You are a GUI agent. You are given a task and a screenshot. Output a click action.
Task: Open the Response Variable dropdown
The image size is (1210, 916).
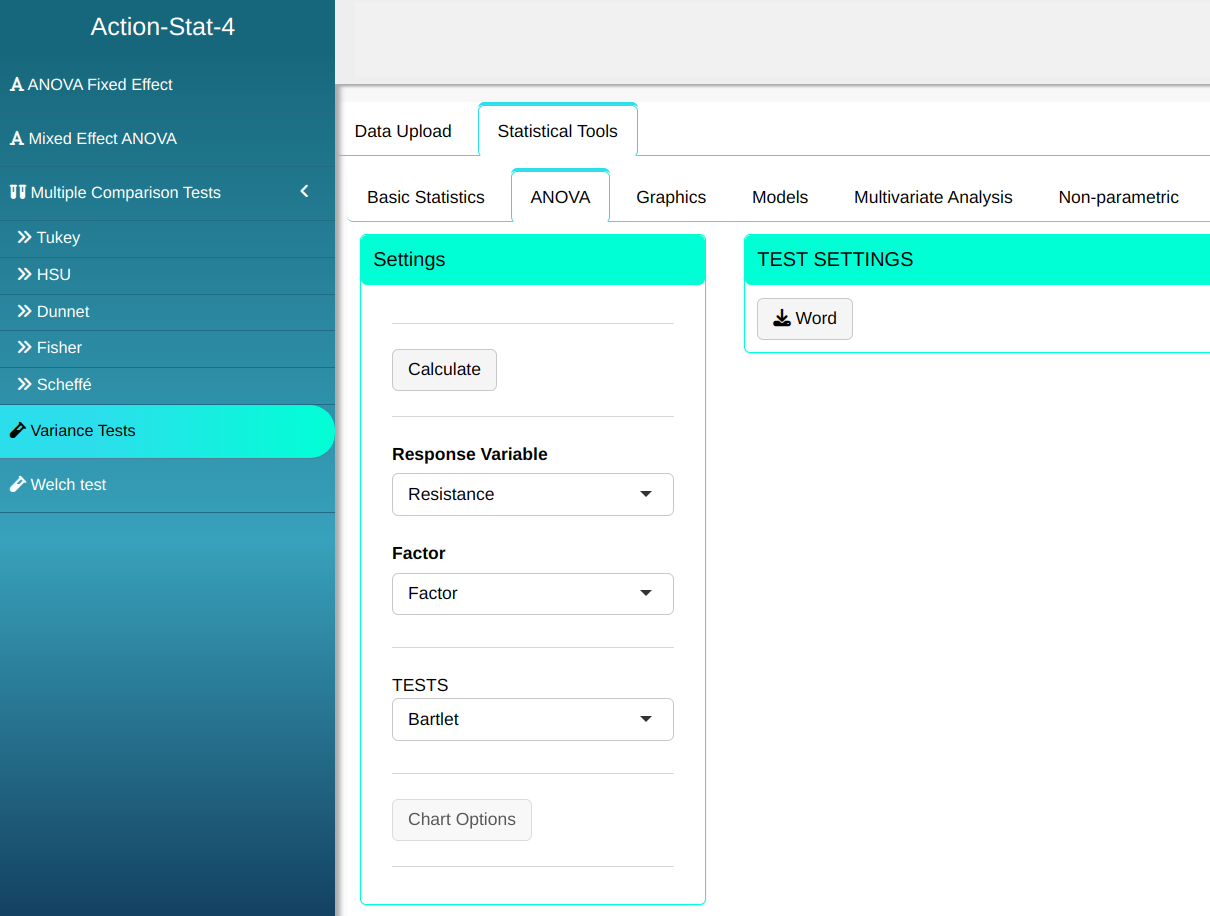532,494
